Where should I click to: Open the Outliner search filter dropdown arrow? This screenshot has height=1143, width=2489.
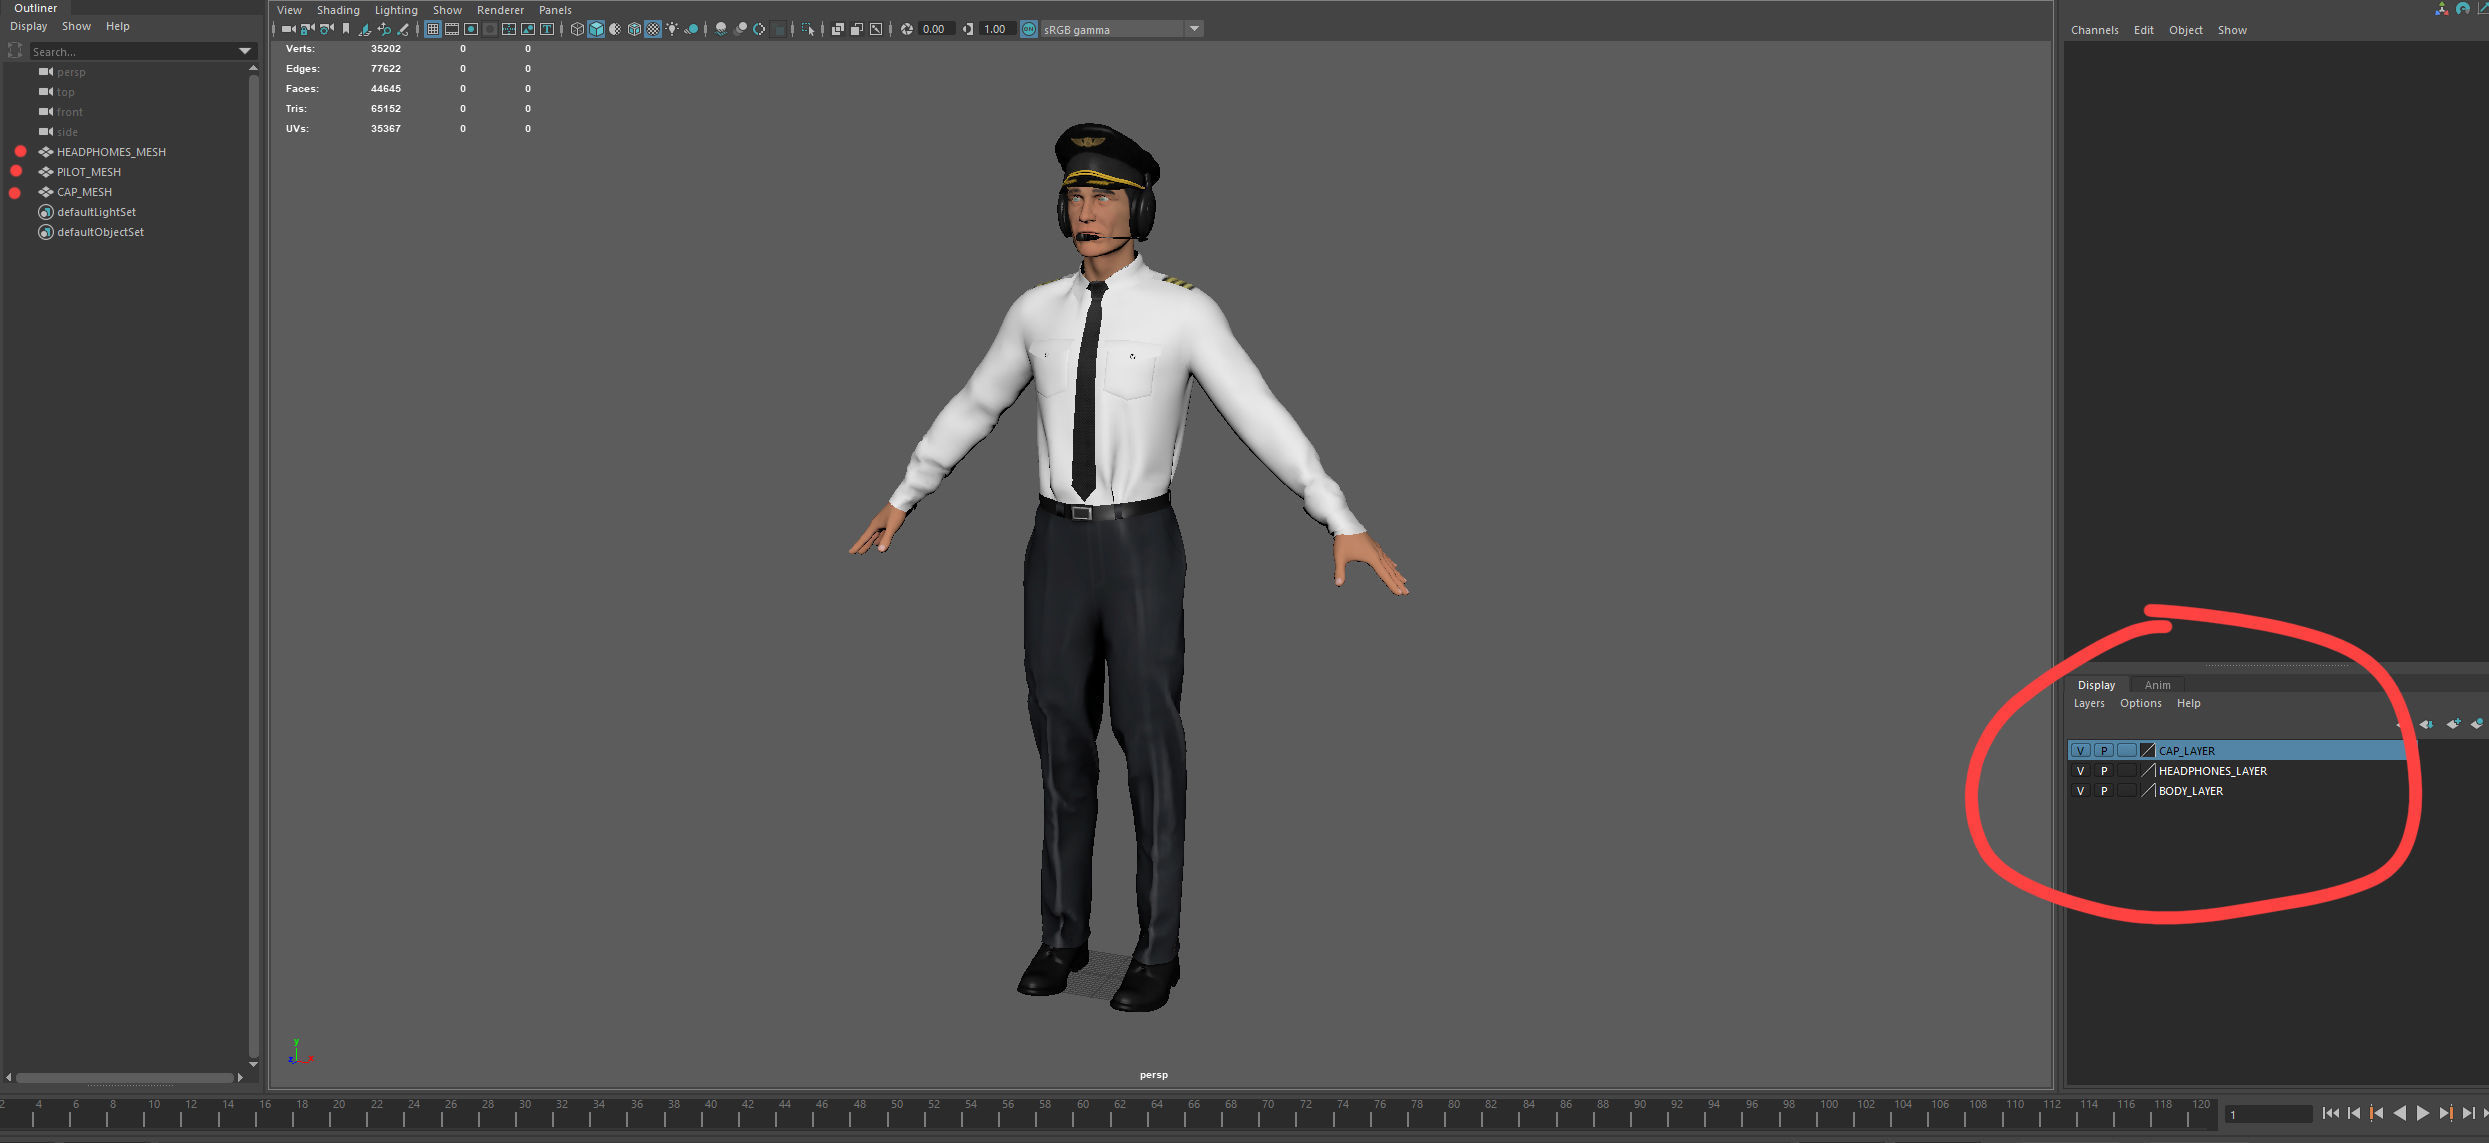tap(245, 51)
